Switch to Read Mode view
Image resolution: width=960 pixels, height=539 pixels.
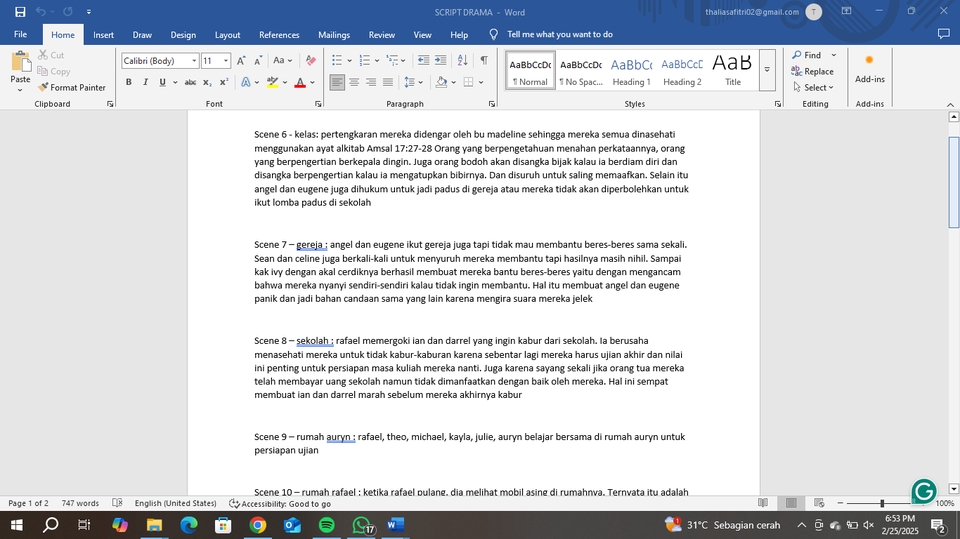point(763,503)
